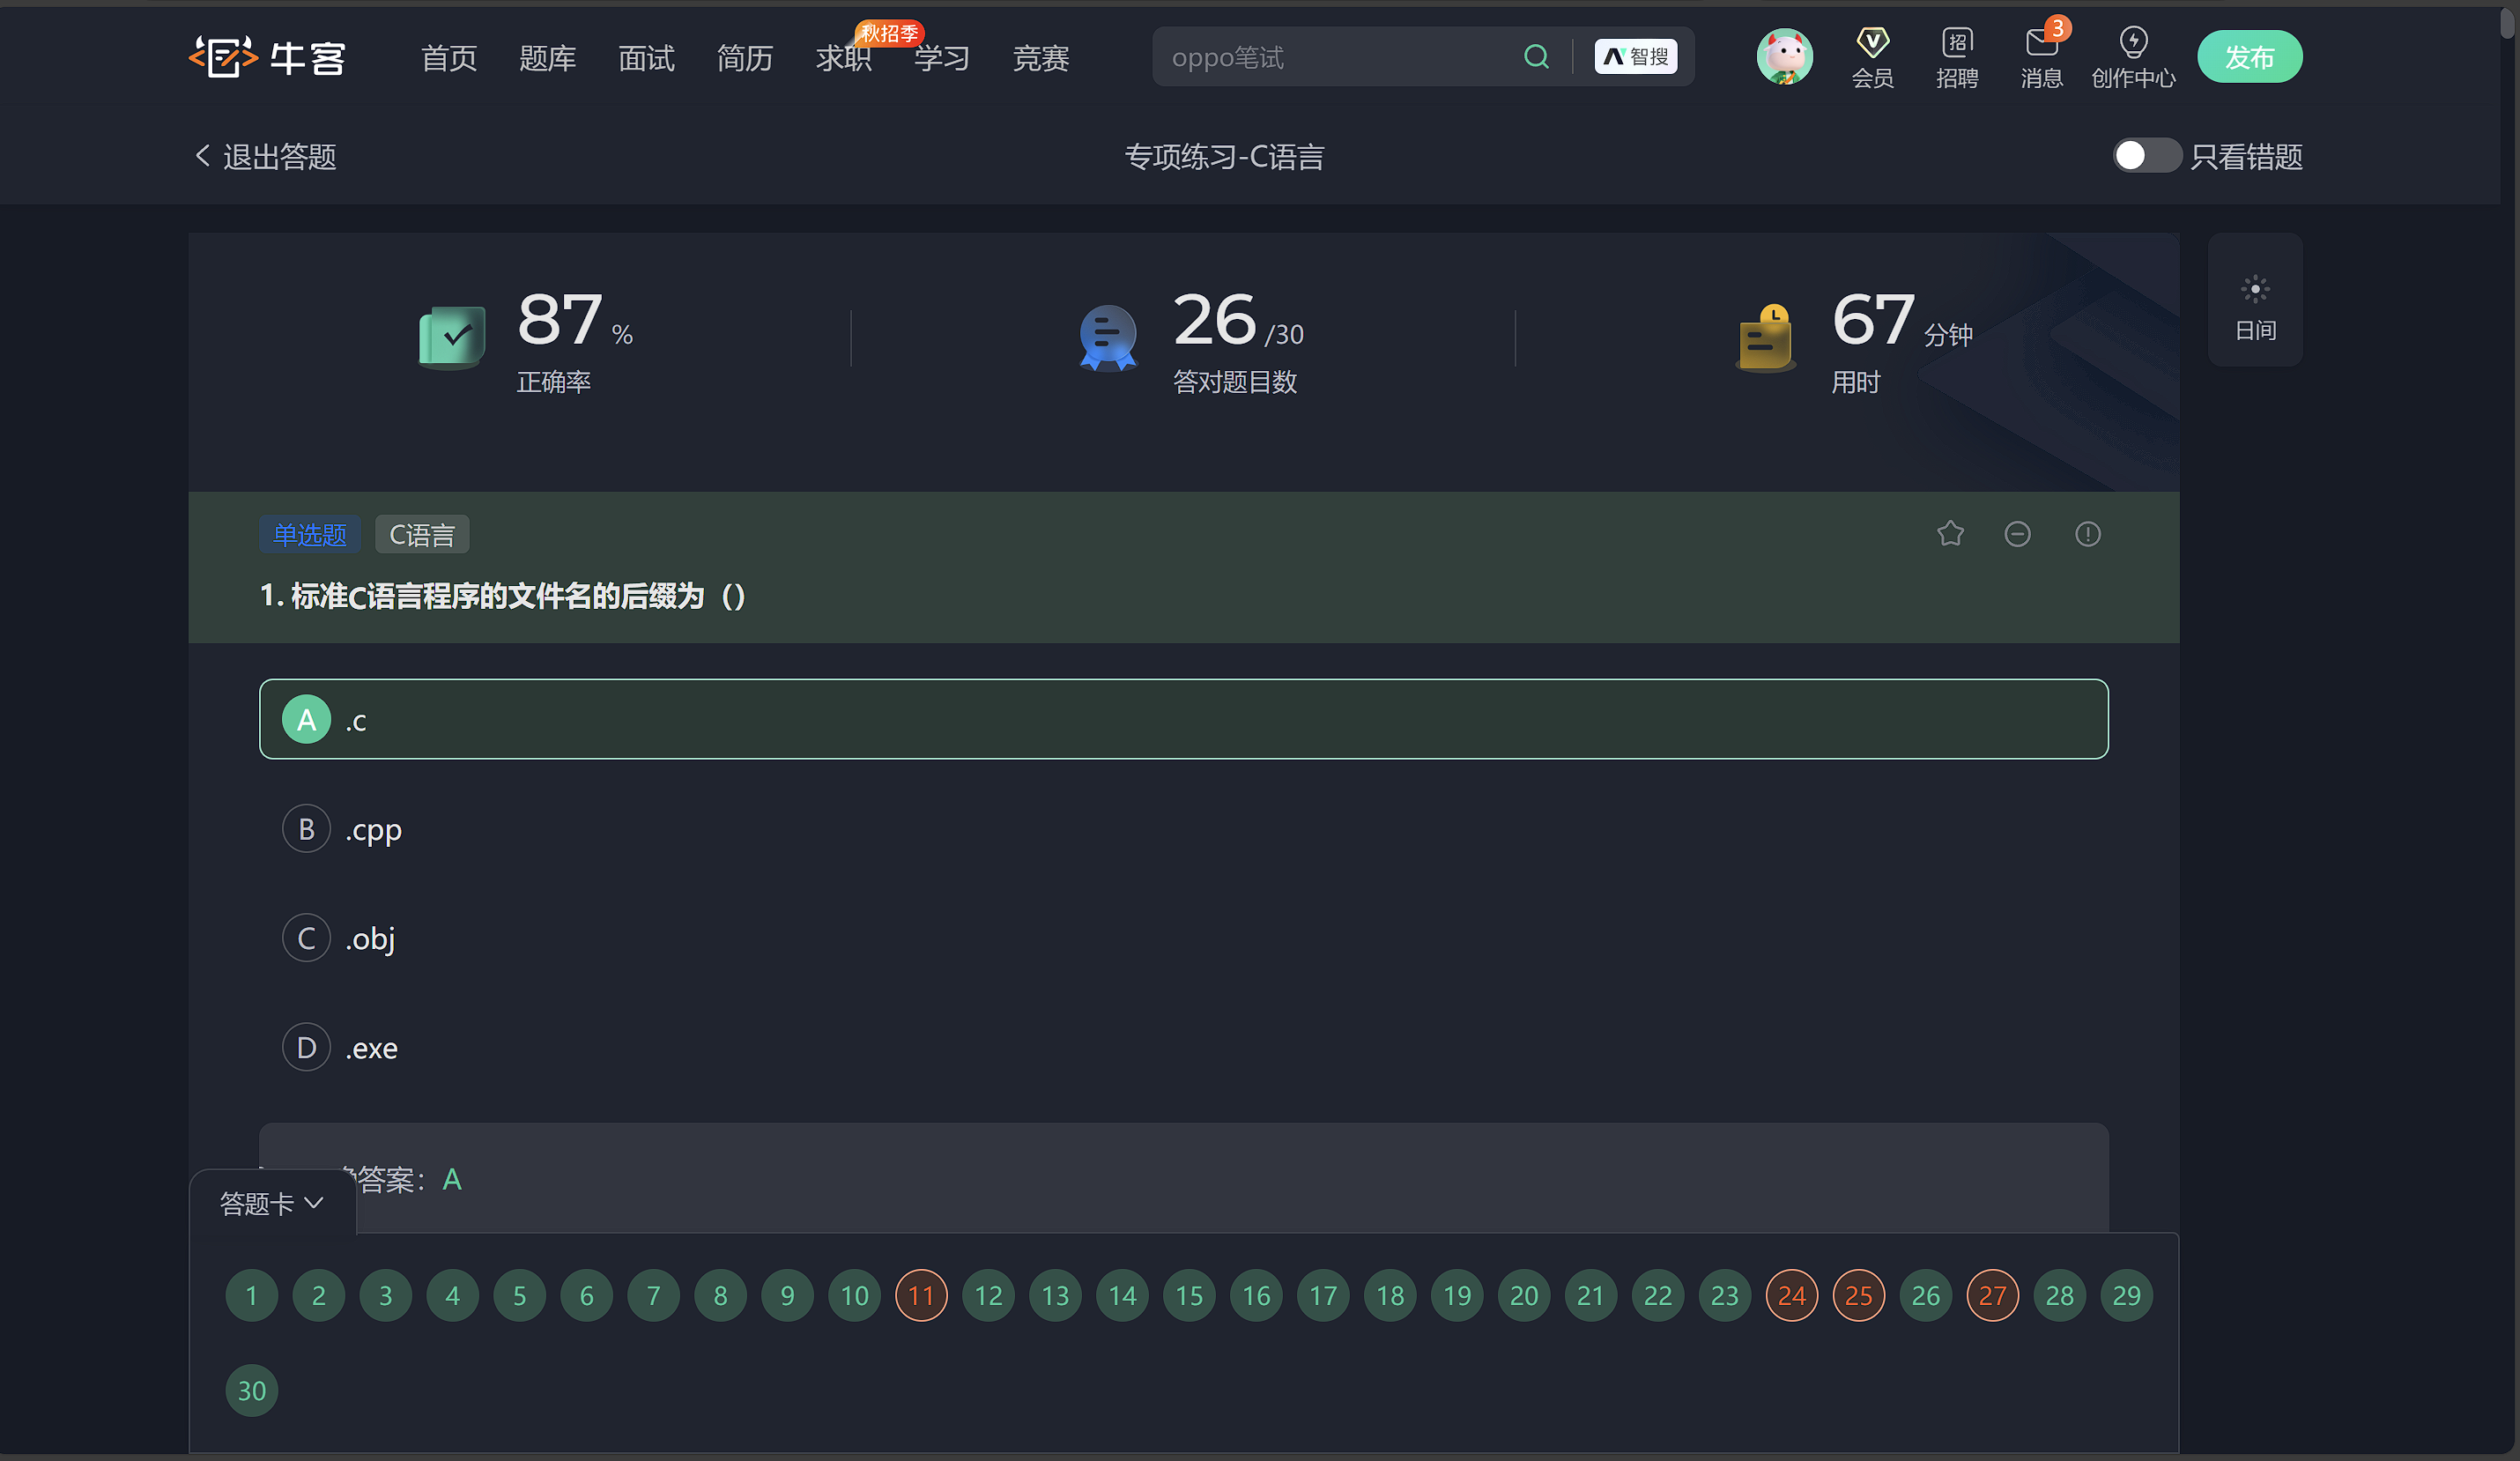Screen dimensions: 2520x1461
Task: Click 退出答题 back chevron
Action: [203, 156]
